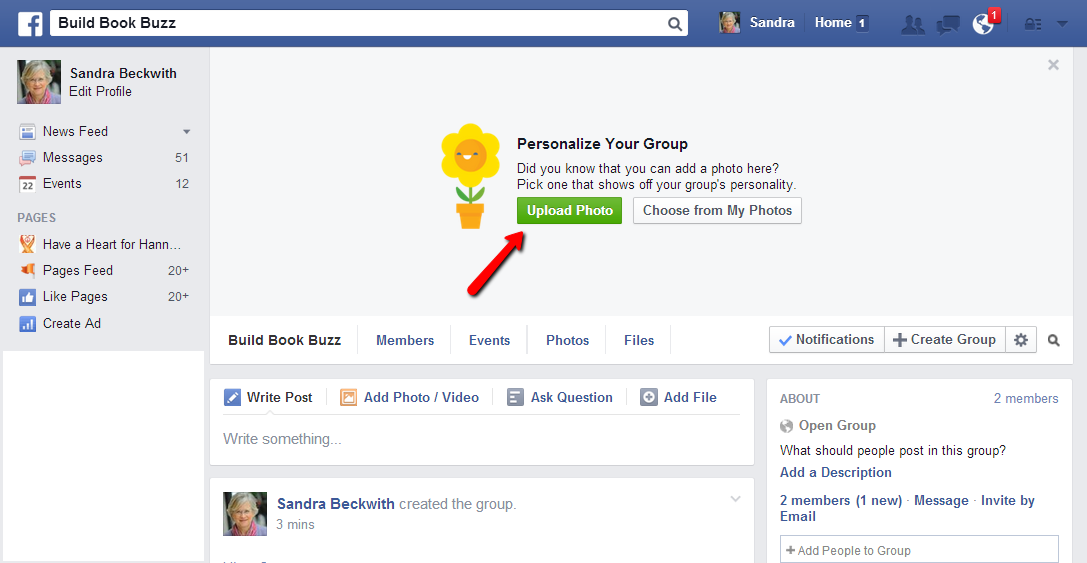Open Events in left sidebar
This screenshot has height=563, width=1087.
62,184
